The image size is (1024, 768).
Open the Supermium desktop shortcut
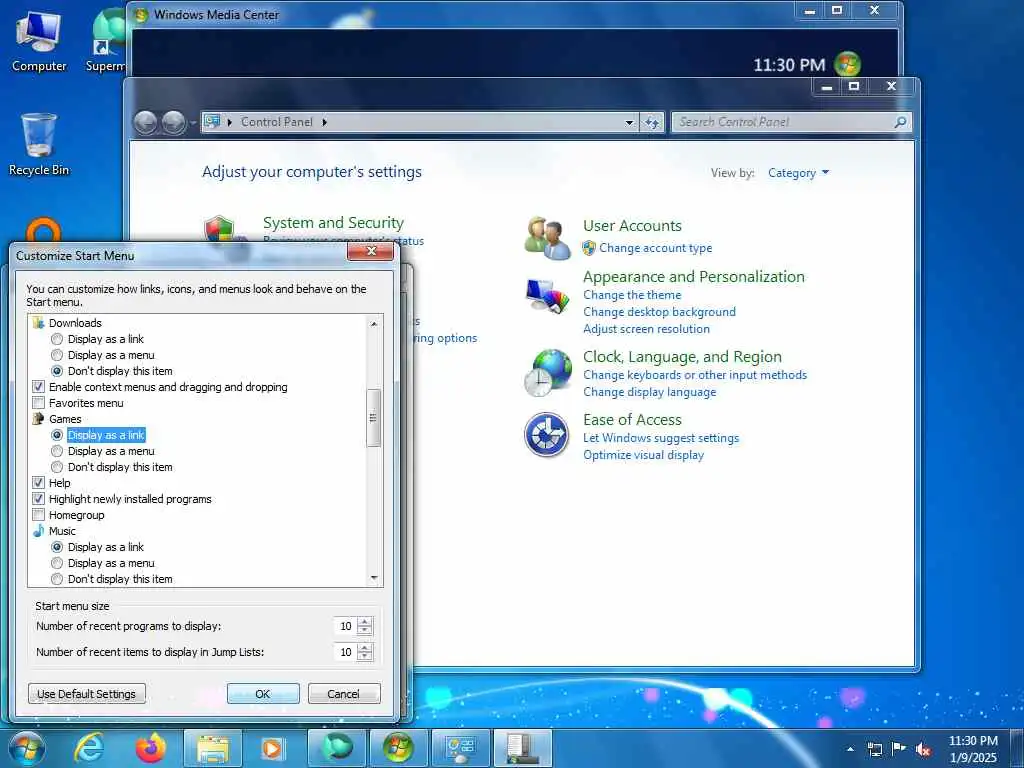[x=106, y=41]
